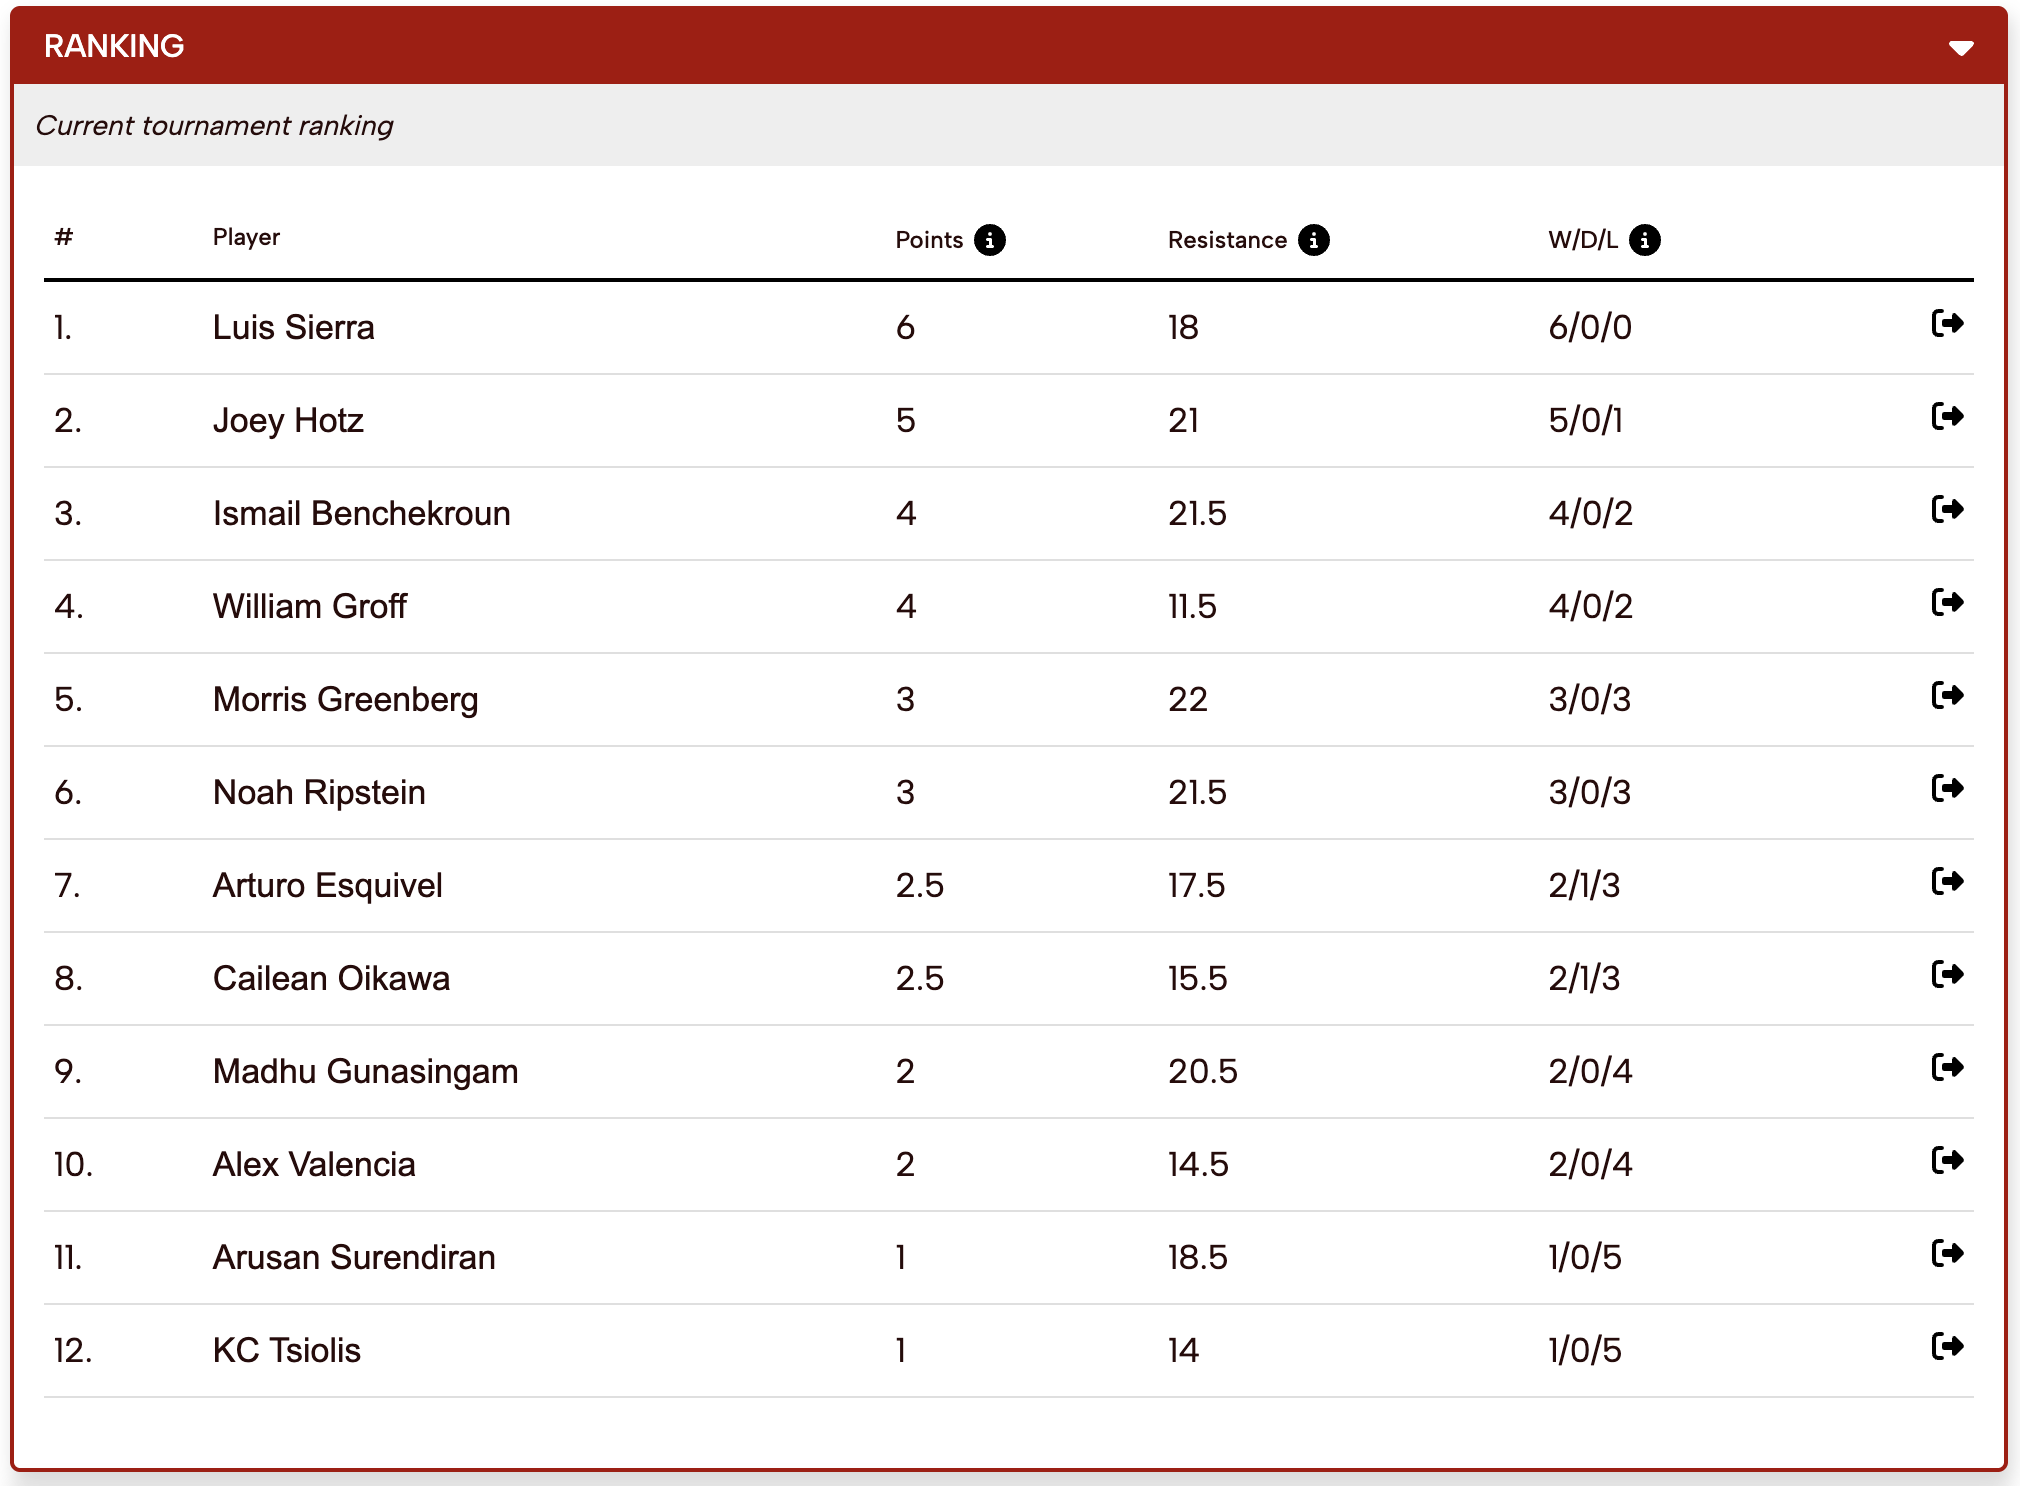
Task: Click exit icon for Noah Ripstein
Action: [x=1947, y=789]
